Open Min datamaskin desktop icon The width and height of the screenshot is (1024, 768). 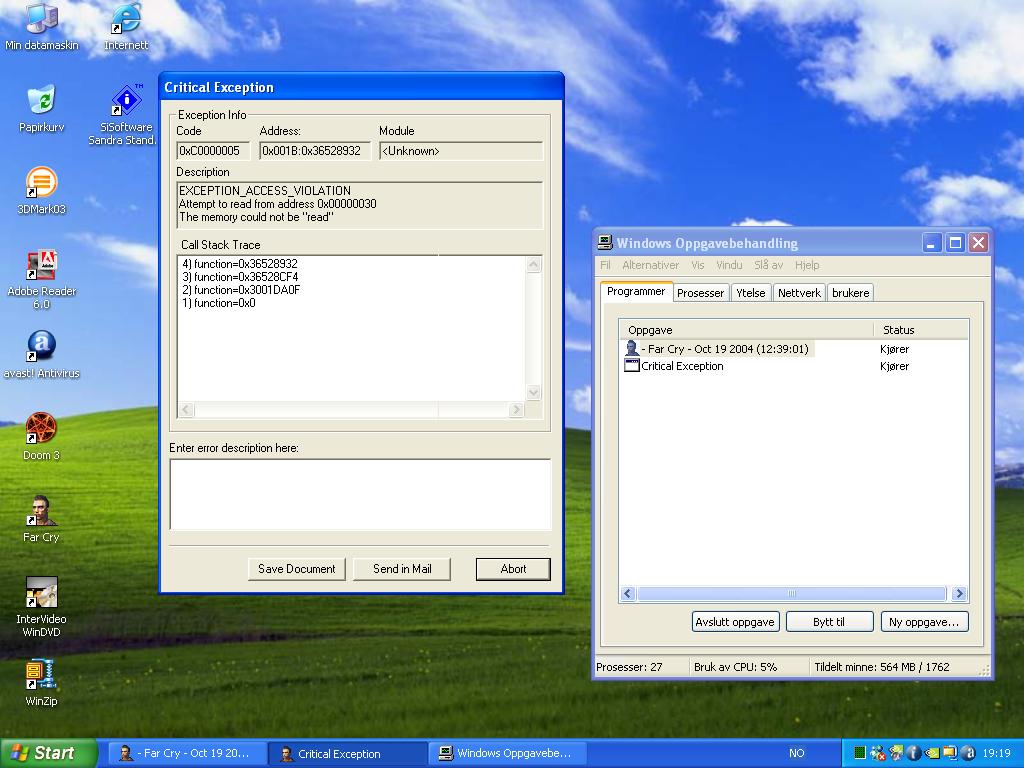[41, 26]
